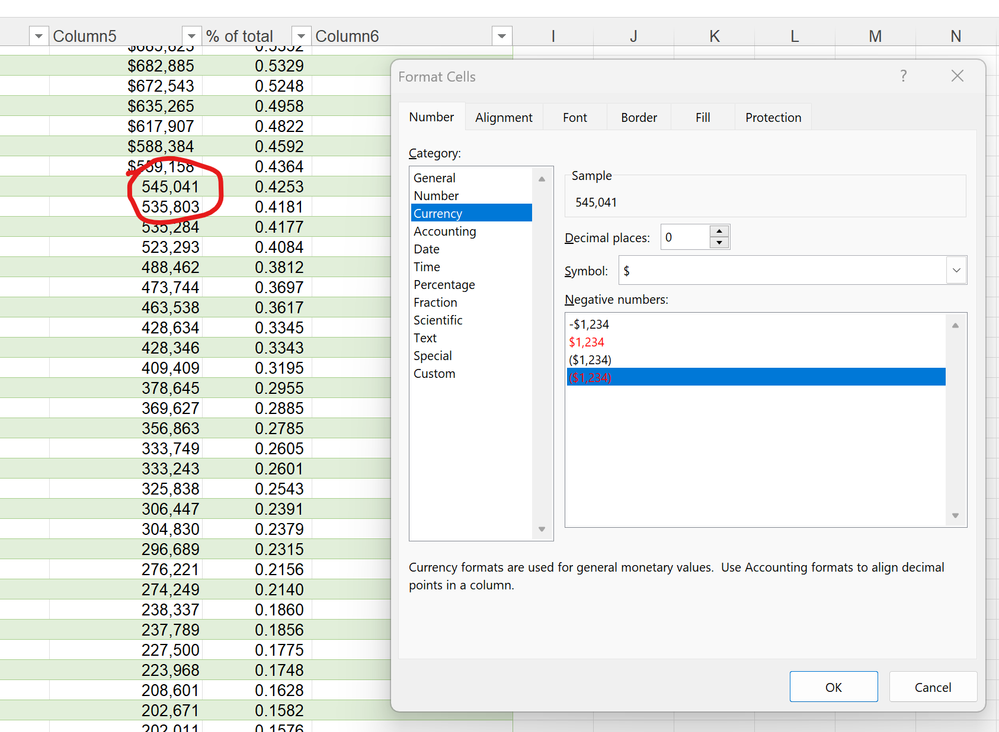This screenshot has height=732, width=999.
Task: Select Custom category
Action: [471, 374]
